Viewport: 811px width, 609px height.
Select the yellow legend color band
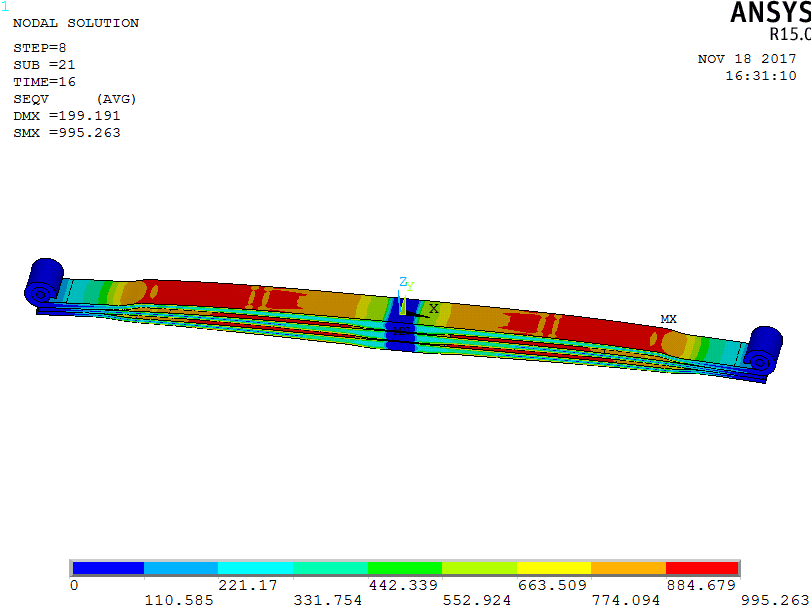[553, 568]
